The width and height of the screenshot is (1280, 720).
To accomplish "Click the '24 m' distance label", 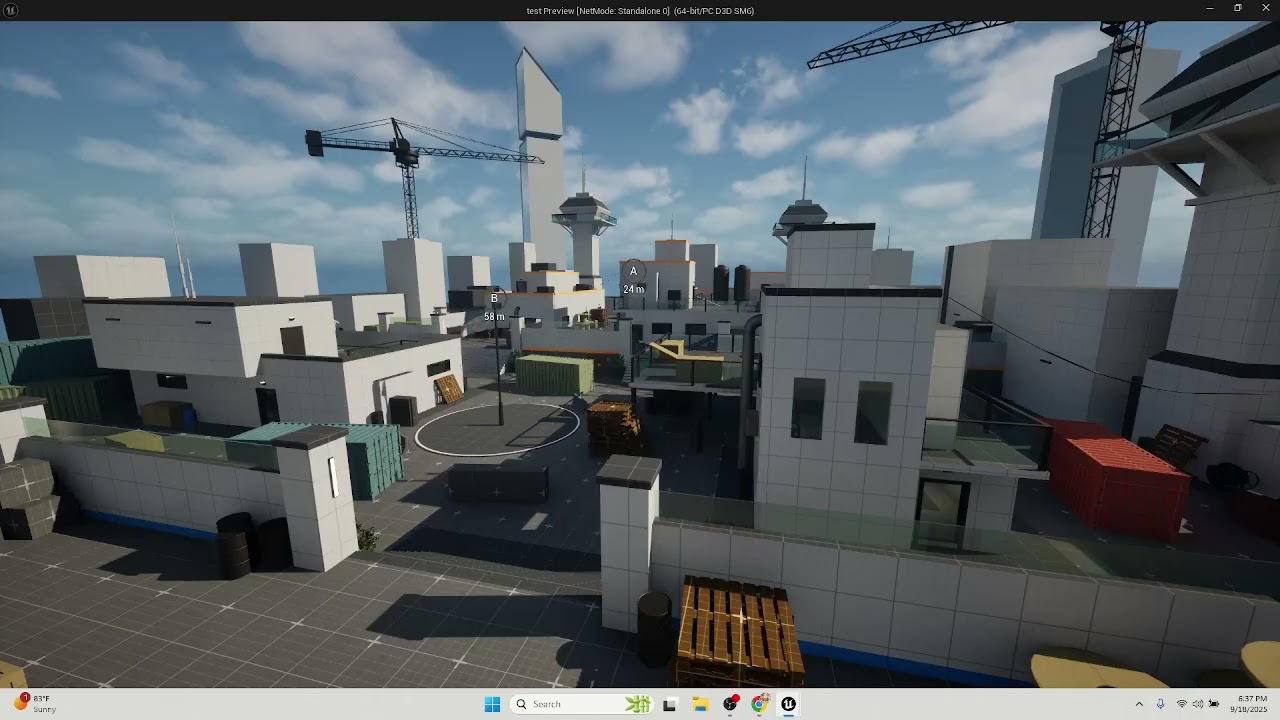I will pos(634,289).
